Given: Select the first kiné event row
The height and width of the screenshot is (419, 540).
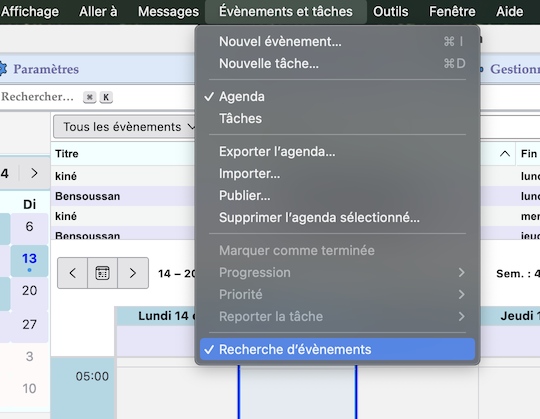Looking at the screenshot, I should [123, 176].
